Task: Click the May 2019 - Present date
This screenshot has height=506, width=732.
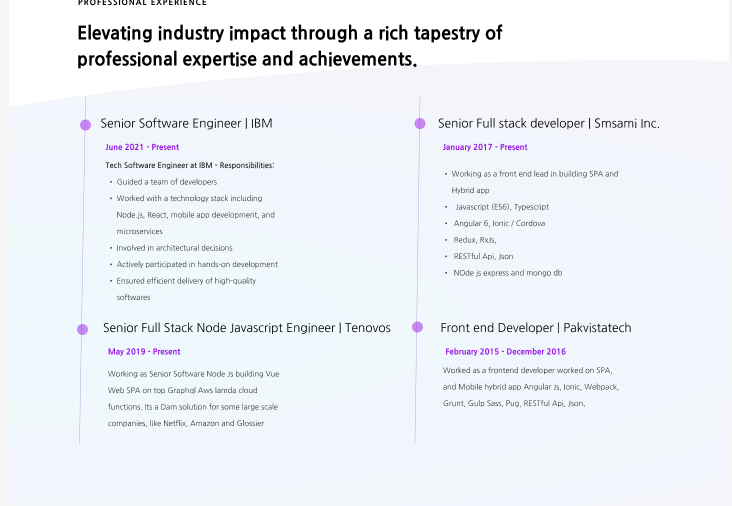Action: 144,351
